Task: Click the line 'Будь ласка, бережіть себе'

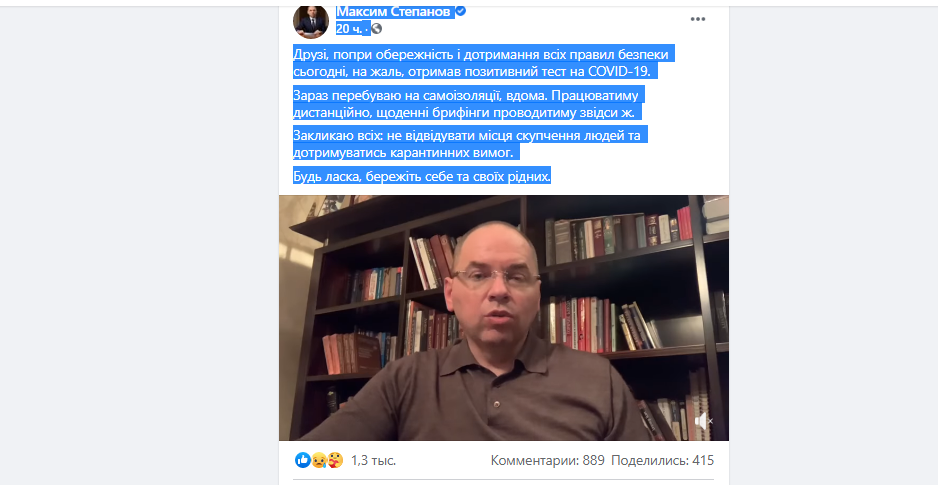Action: (x=422, y=176)
